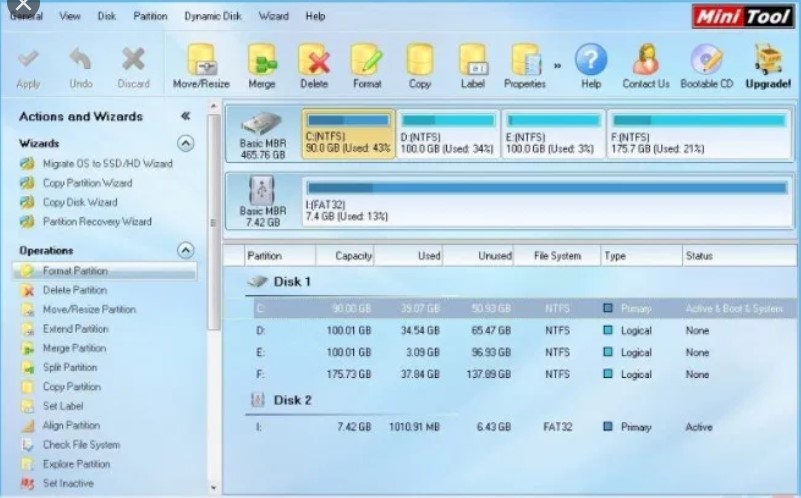Open the Wizard menu
Screen dimensions: 801x498
click(273, 16)
